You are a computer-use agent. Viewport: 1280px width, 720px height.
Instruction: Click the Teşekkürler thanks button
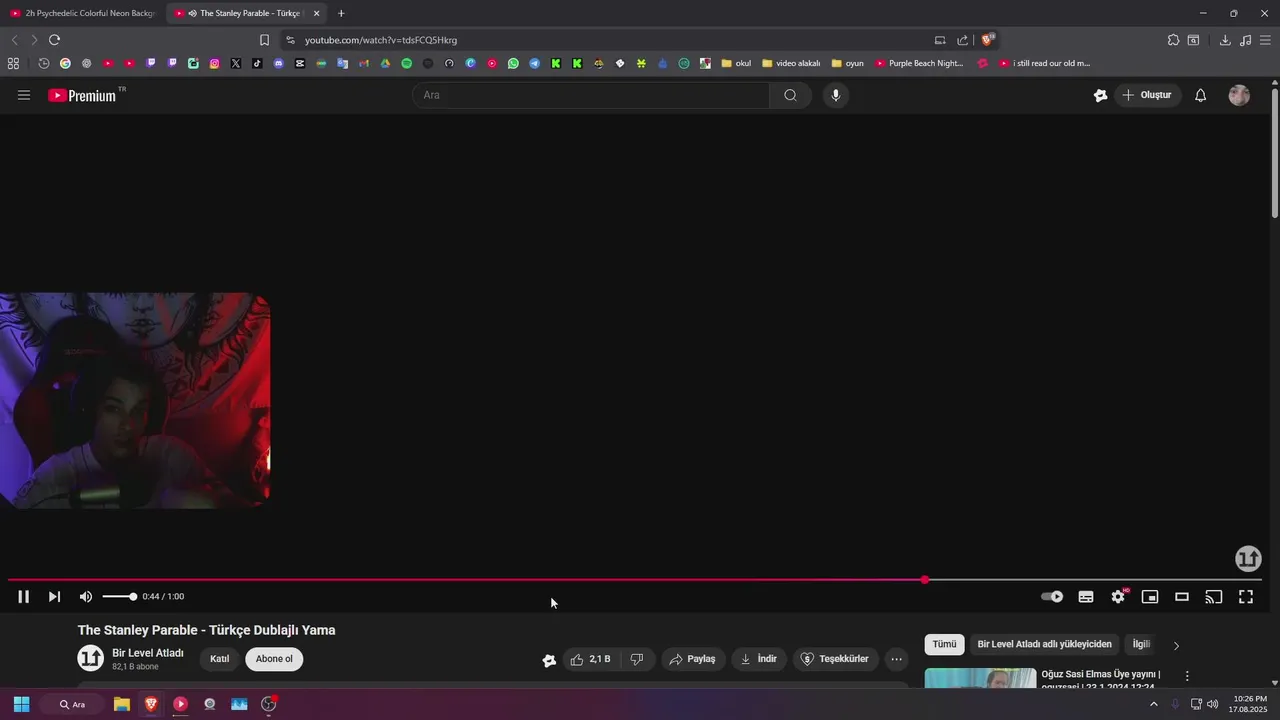click(x=835, y=659)
